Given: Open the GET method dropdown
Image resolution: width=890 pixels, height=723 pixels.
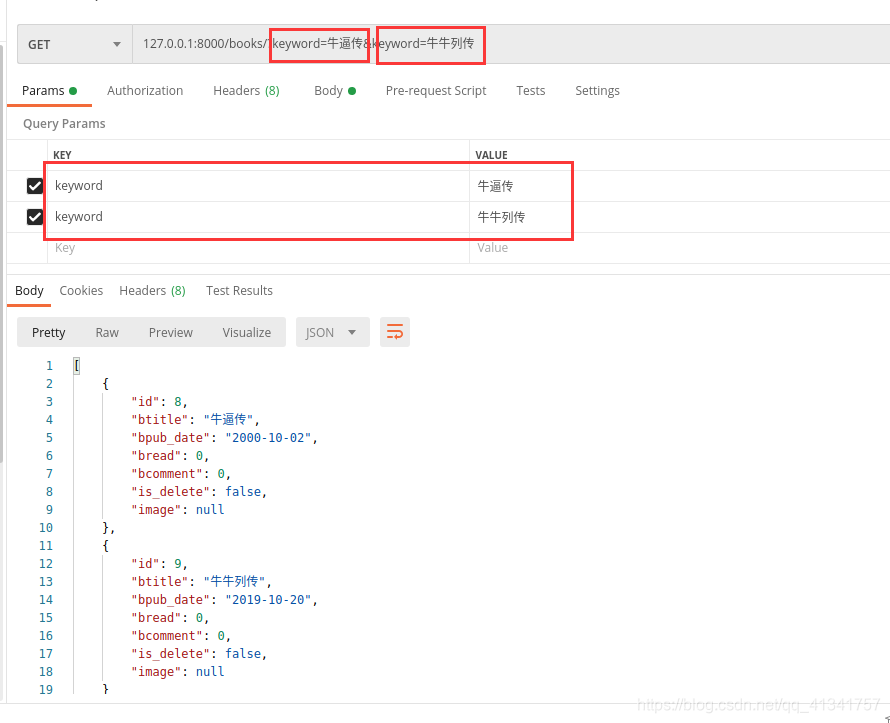Looking at the screenshot, I should 75,44.
